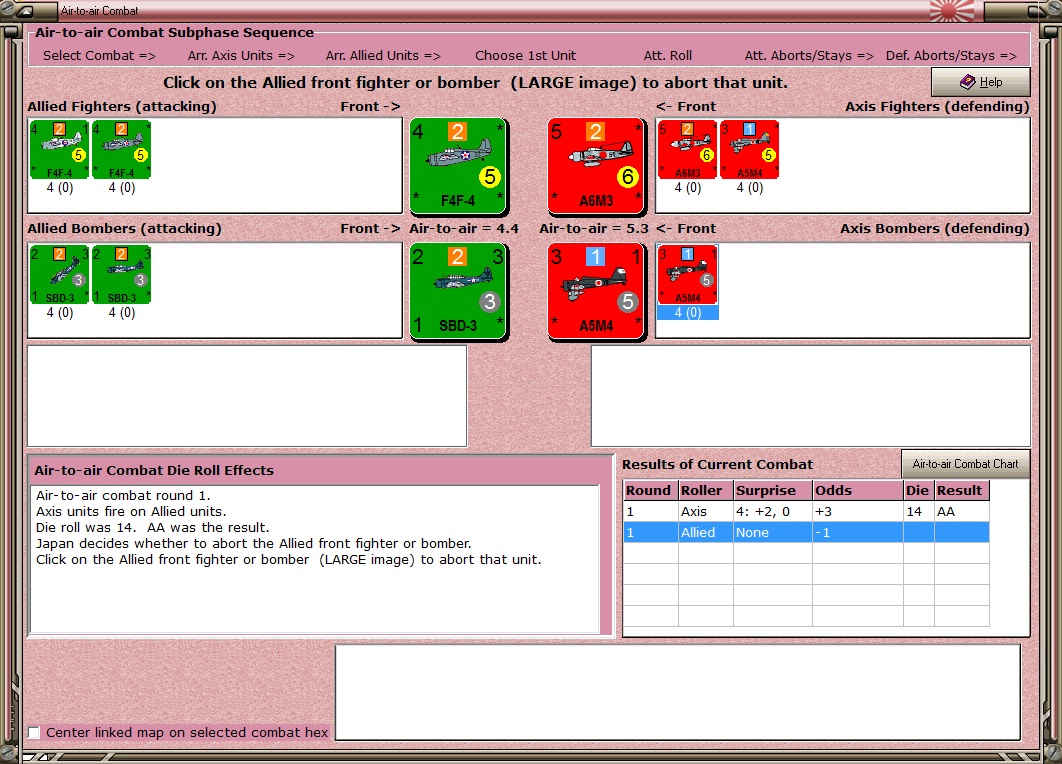
Task: Click the window menu icon in title bar
Action: point(24,11)
